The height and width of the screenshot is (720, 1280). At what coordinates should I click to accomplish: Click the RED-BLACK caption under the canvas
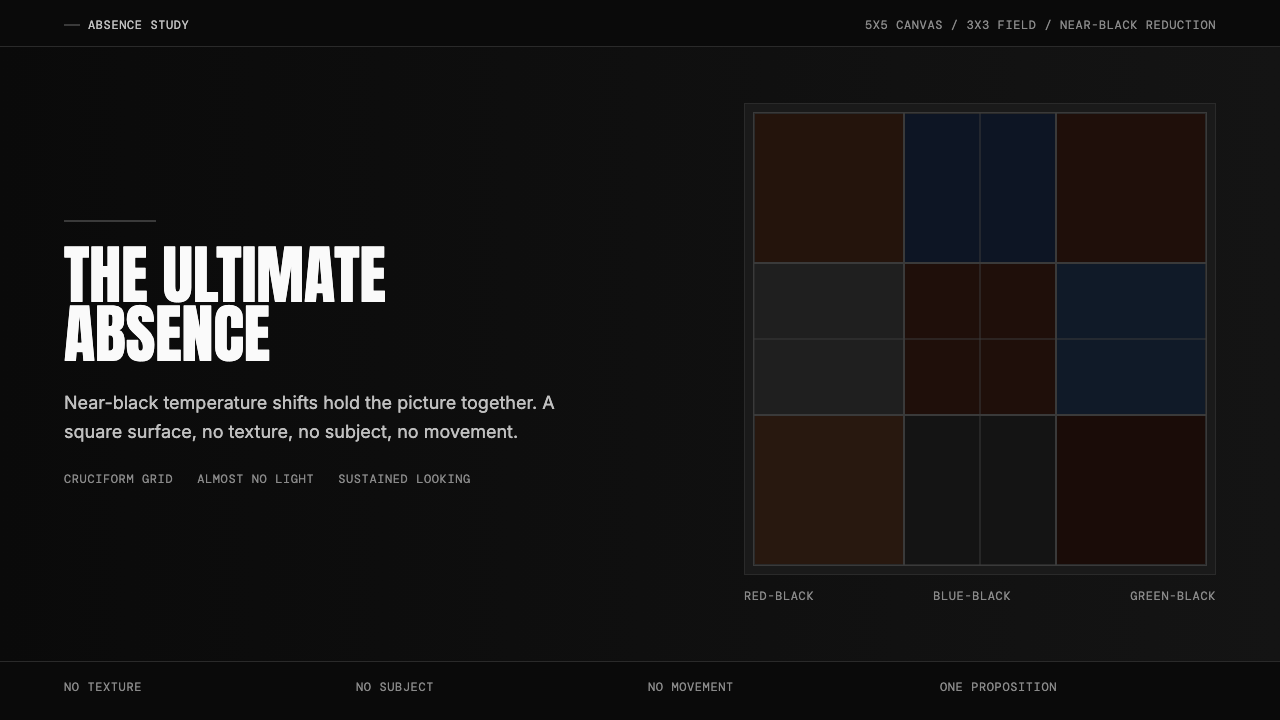779,596
